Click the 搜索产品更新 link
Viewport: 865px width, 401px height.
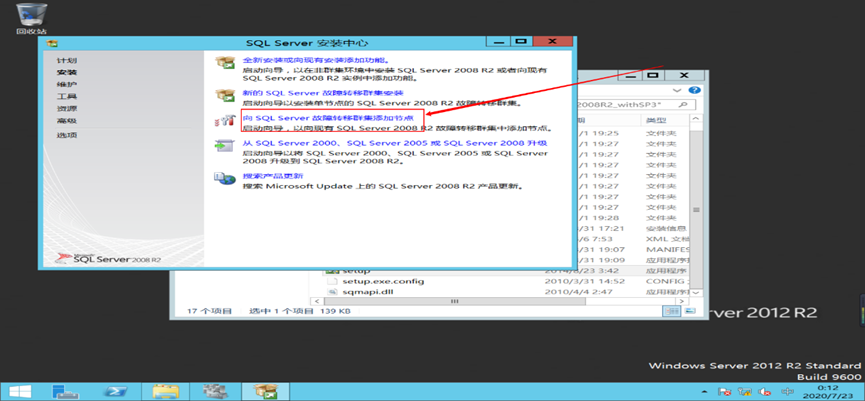pyautogui.click(x=274, y=176)
